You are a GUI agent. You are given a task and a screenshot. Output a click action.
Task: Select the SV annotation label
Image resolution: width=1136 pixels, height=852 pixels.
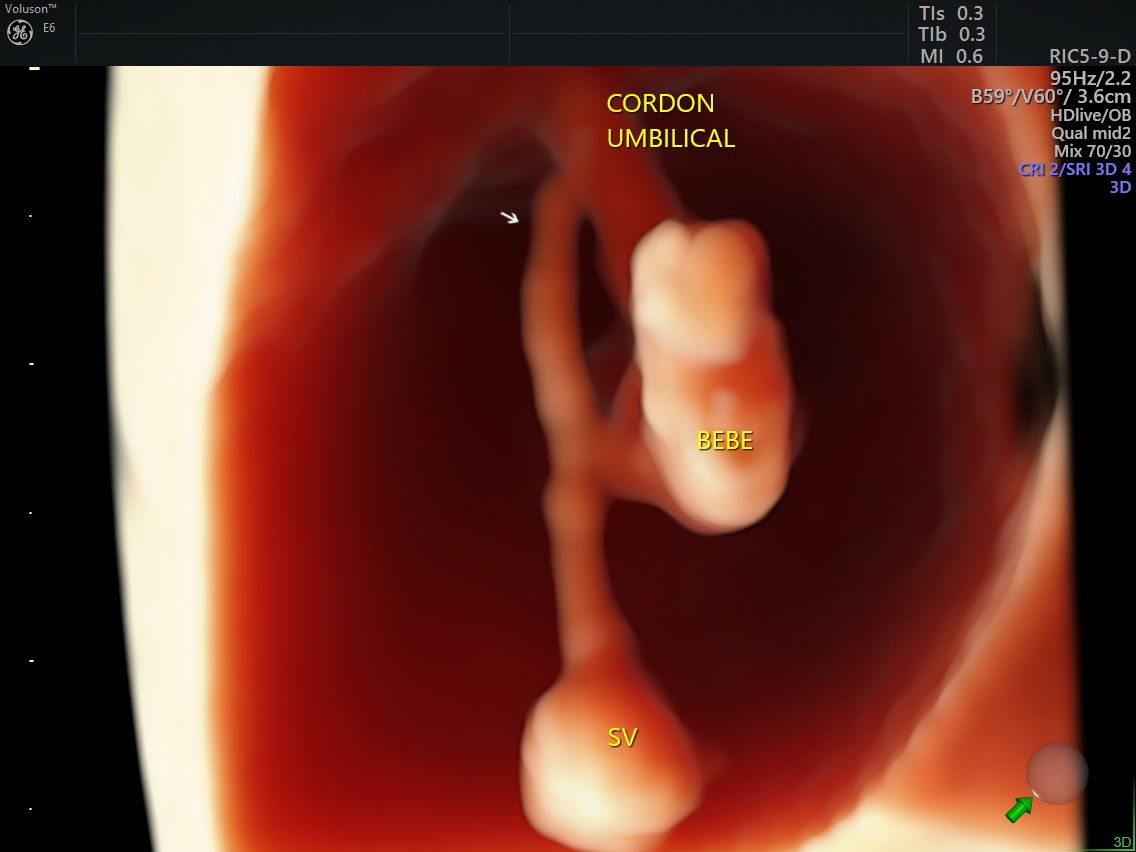[x=622, y=738]
